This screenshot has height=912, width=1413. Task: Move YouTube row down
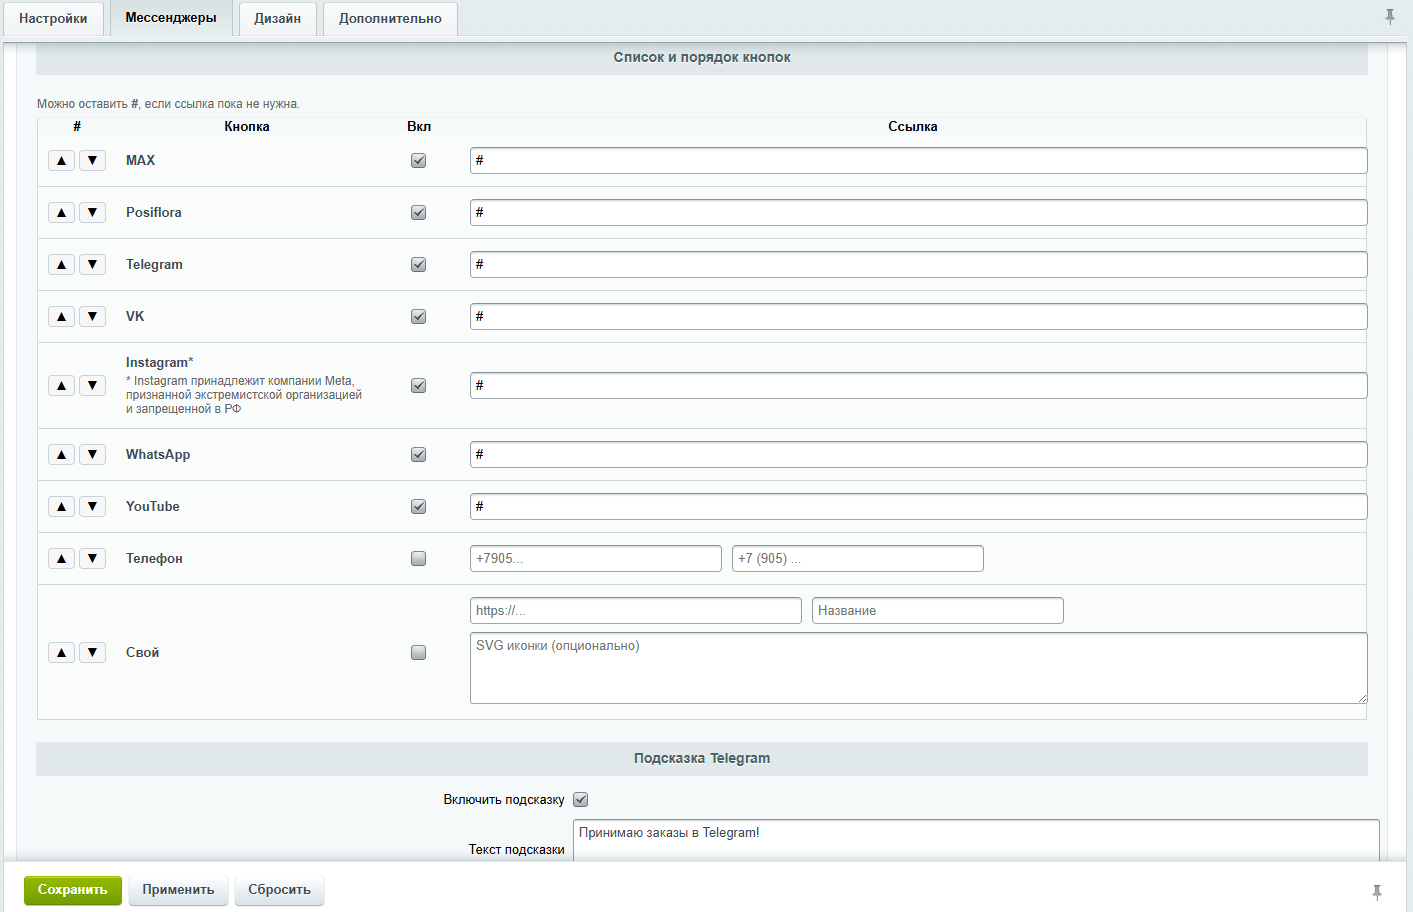click(x=92, y=506)
